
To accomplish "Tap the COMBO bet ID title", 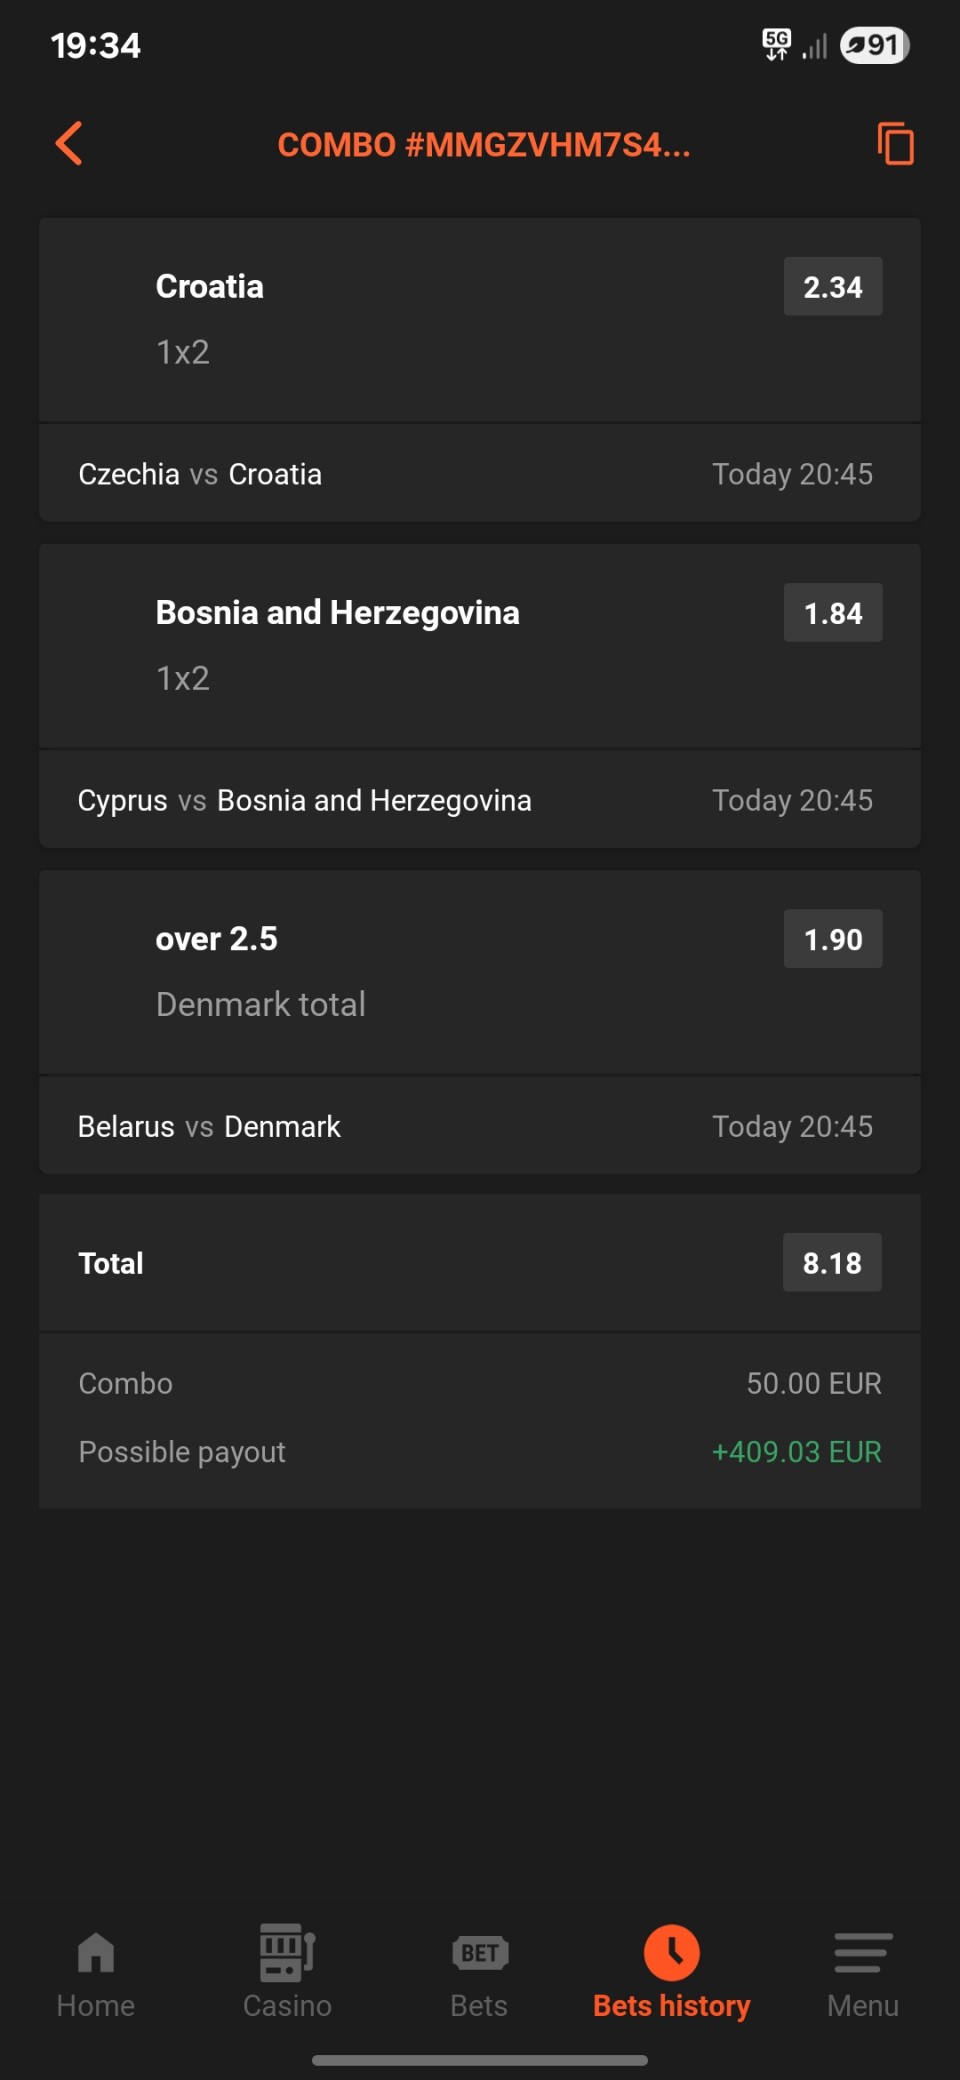I will [x=484, y=145].
